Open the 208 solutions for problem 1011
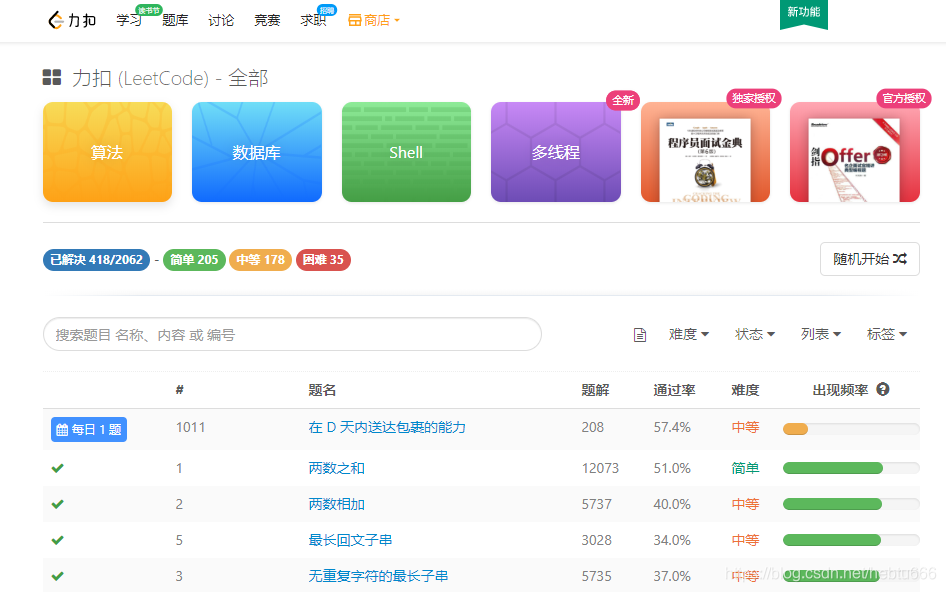 click(x=592, y=427)
